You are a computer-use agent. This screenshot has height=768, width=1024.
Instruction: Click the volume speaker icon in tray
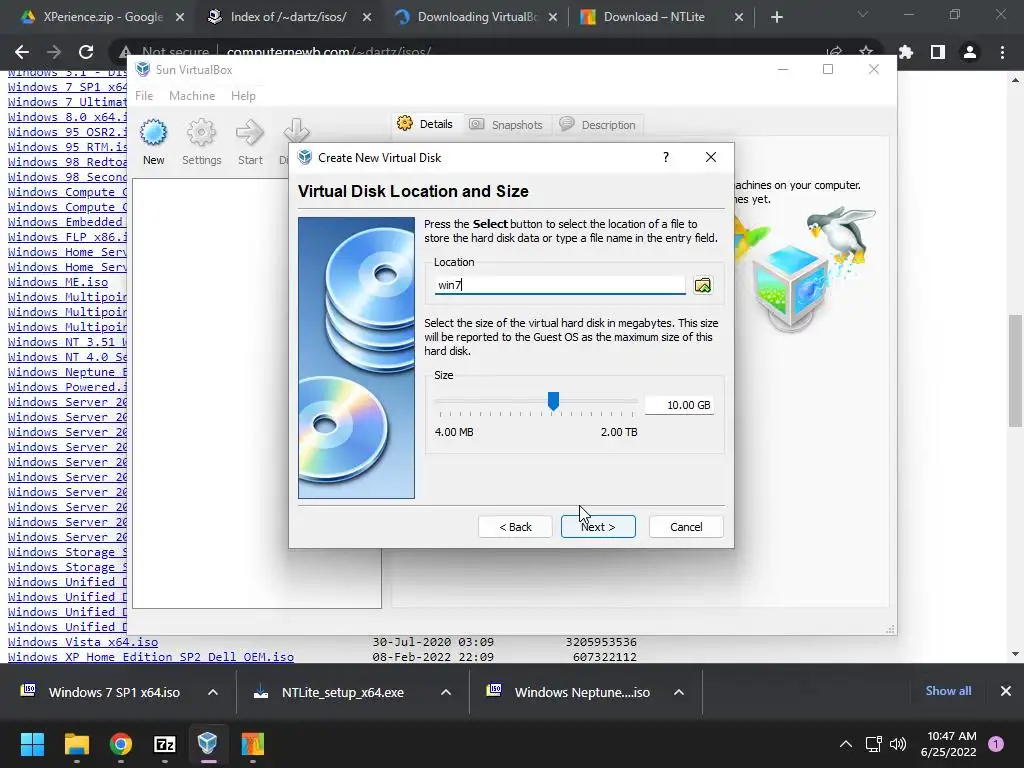899,744
